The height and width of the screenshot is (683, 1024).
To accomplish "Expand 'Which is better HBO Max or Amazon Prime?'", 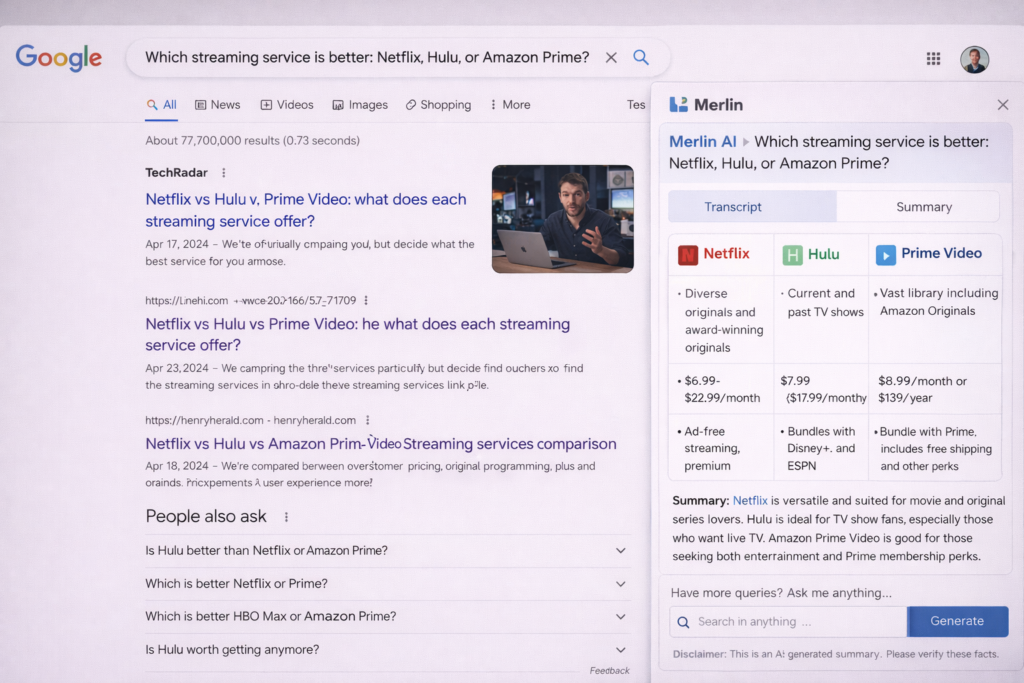I will [621, 616].
